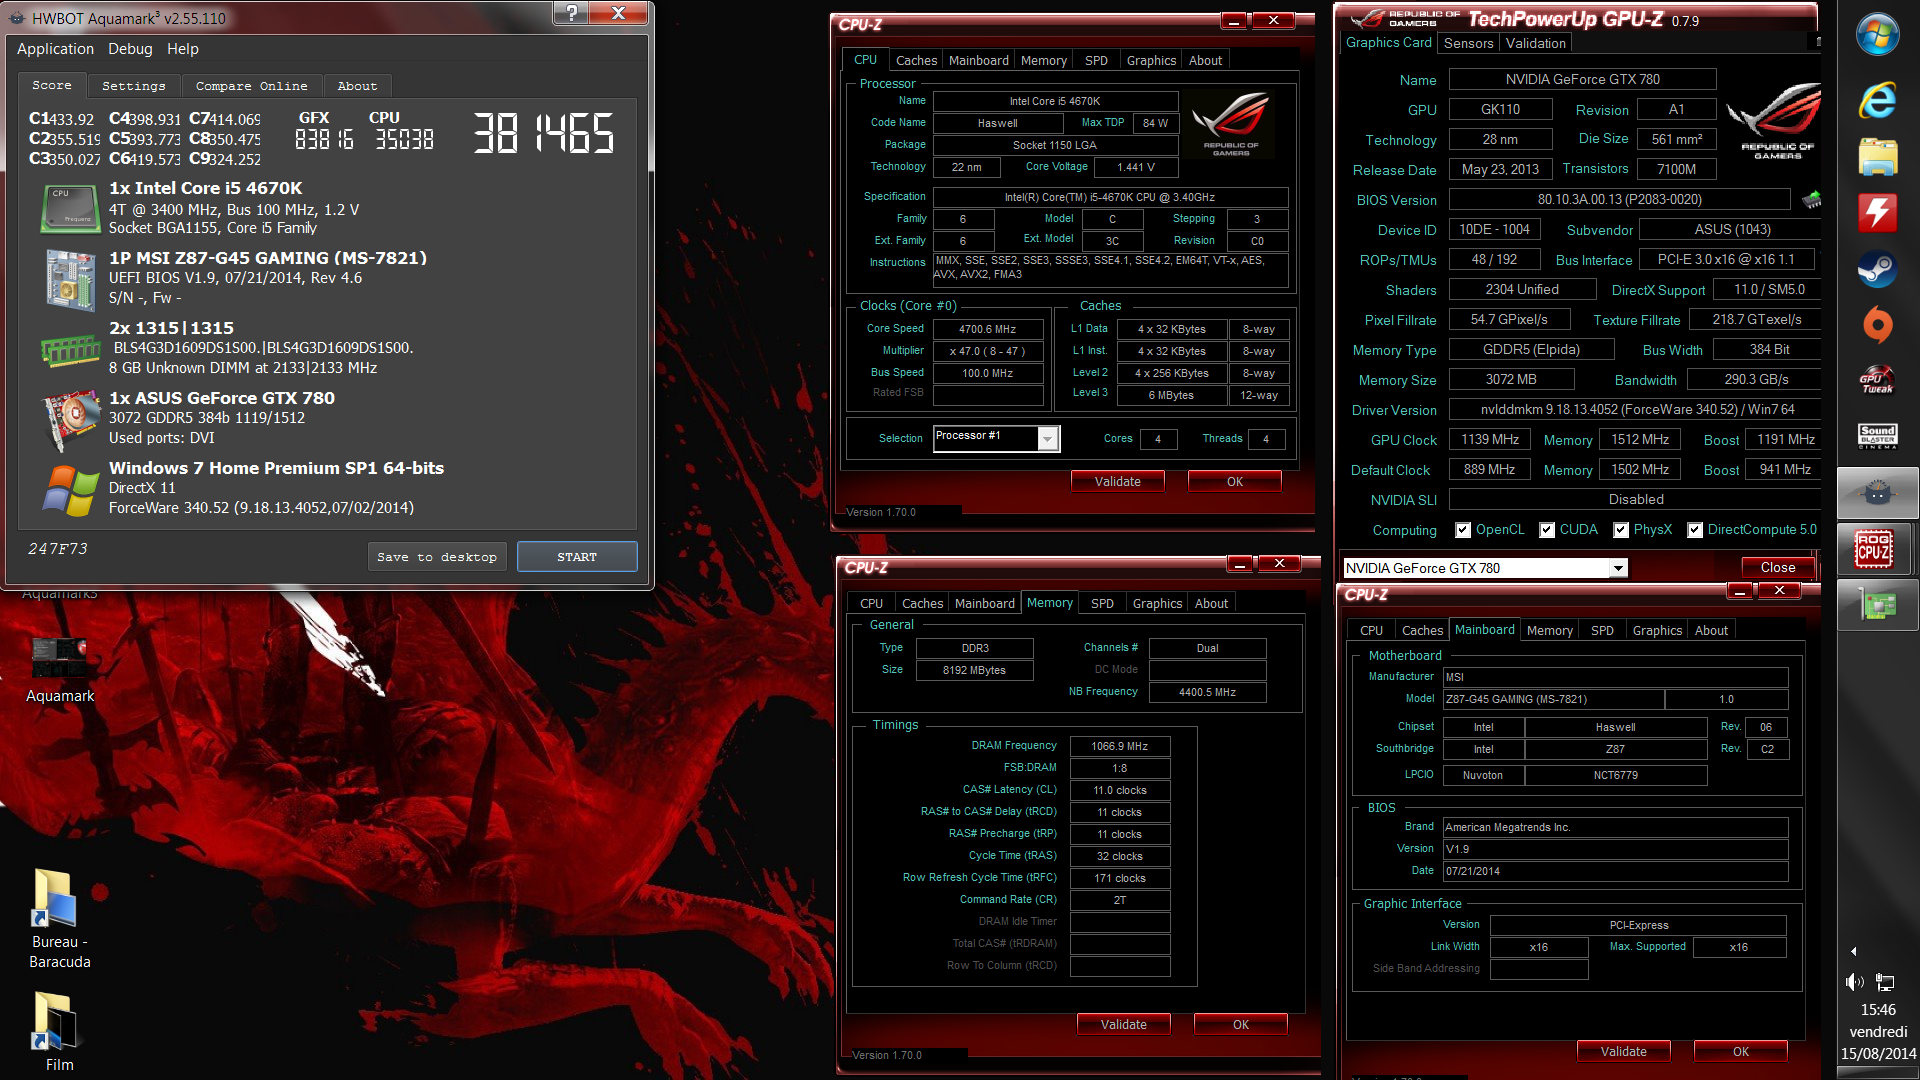1920x1080 pixels.
Task: Open the Help menu in HWBOT Aquamark
Action: click(x=183, y=49)
